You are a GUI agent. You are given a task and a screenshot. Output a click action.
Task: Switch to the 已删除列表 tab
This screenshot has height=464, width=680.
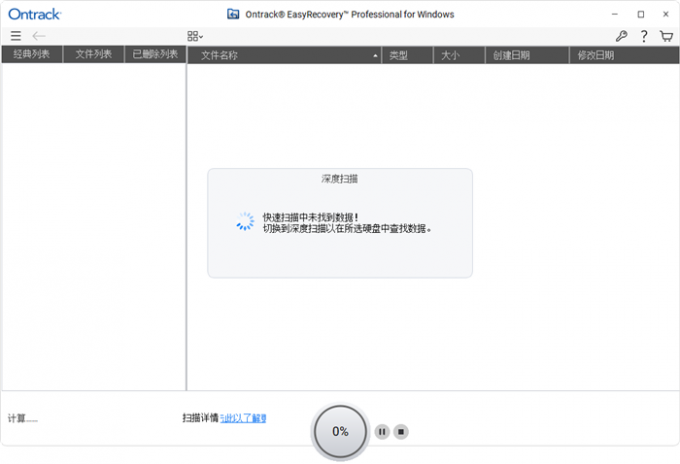tap(155, 54)
